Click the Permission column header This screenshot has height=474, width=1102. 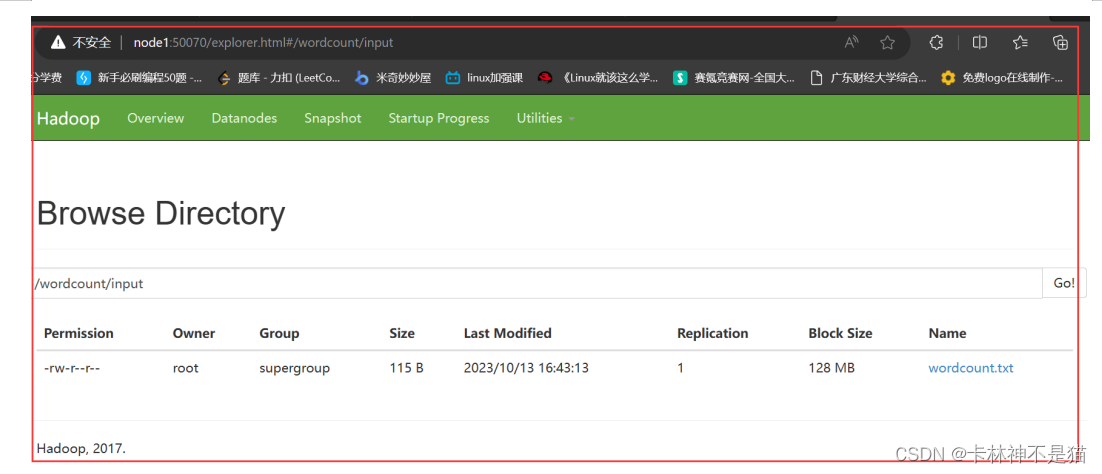tap(79, 333)
